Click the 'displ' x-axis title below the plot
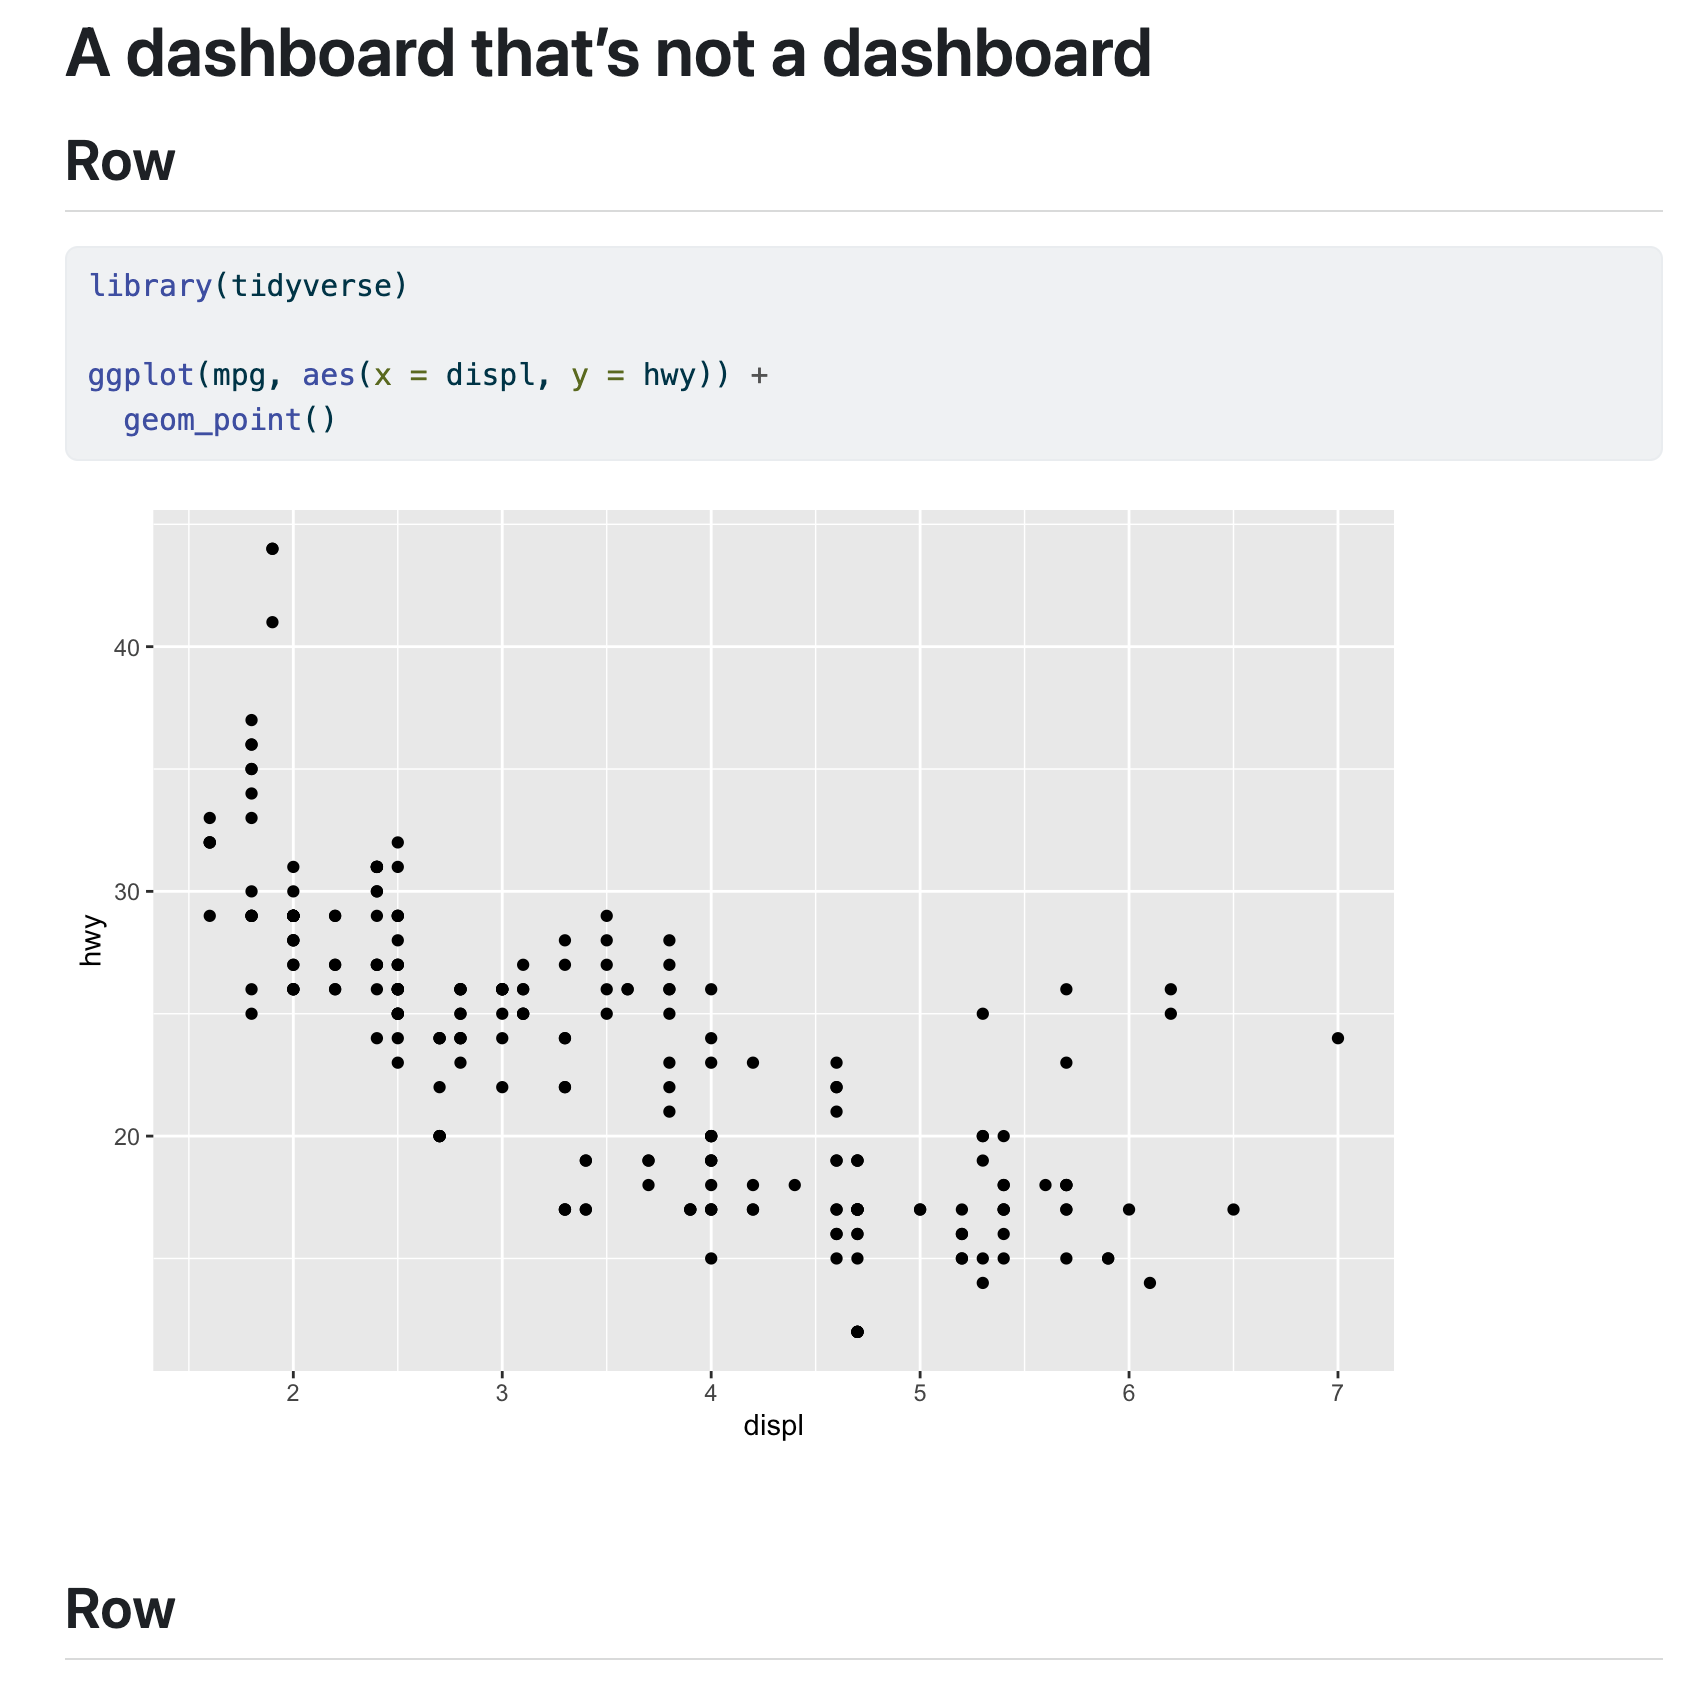The height and width of the screenshot is (1704, 1700). 773,1426
